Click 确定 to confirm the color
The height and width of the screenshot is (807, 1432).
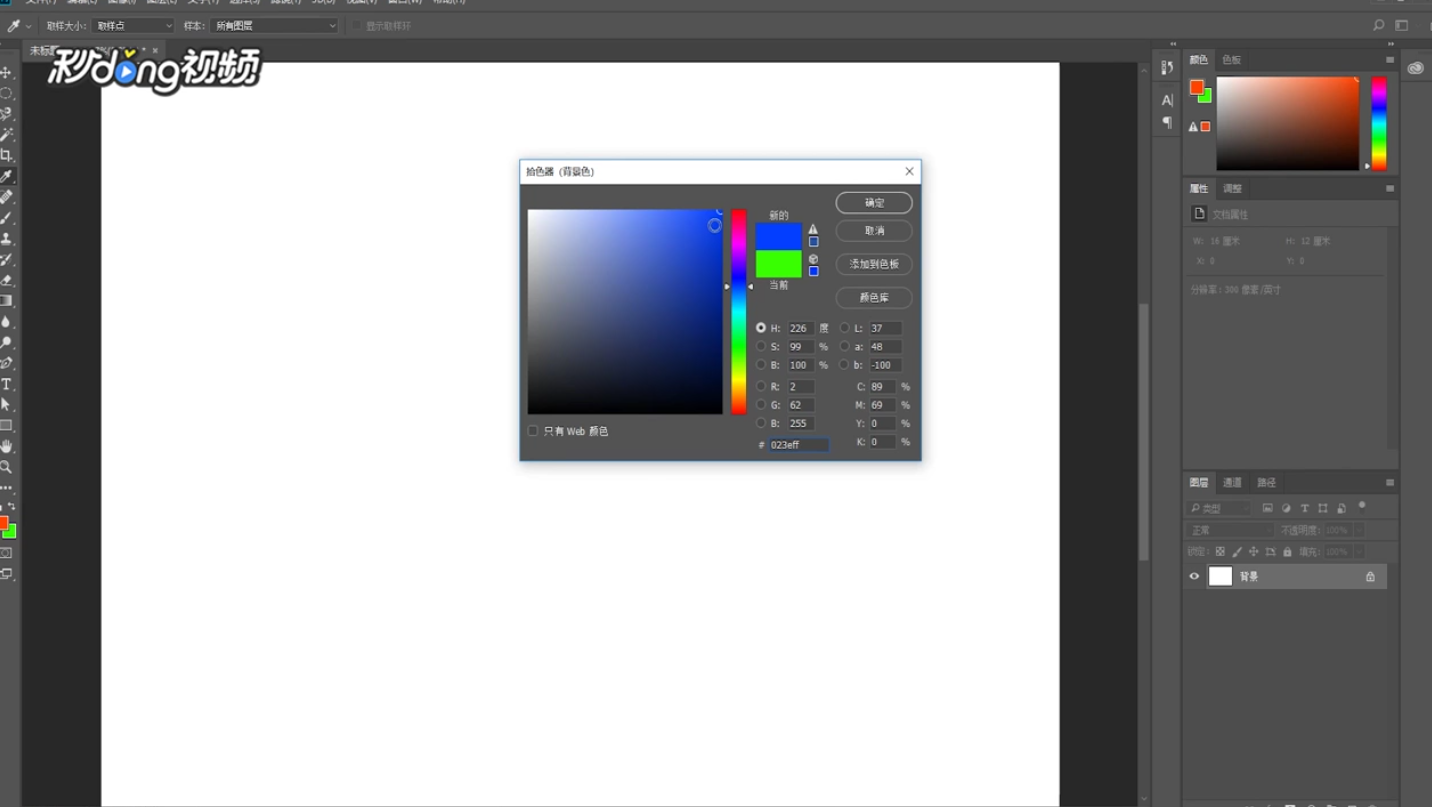(x=874, y=203)
